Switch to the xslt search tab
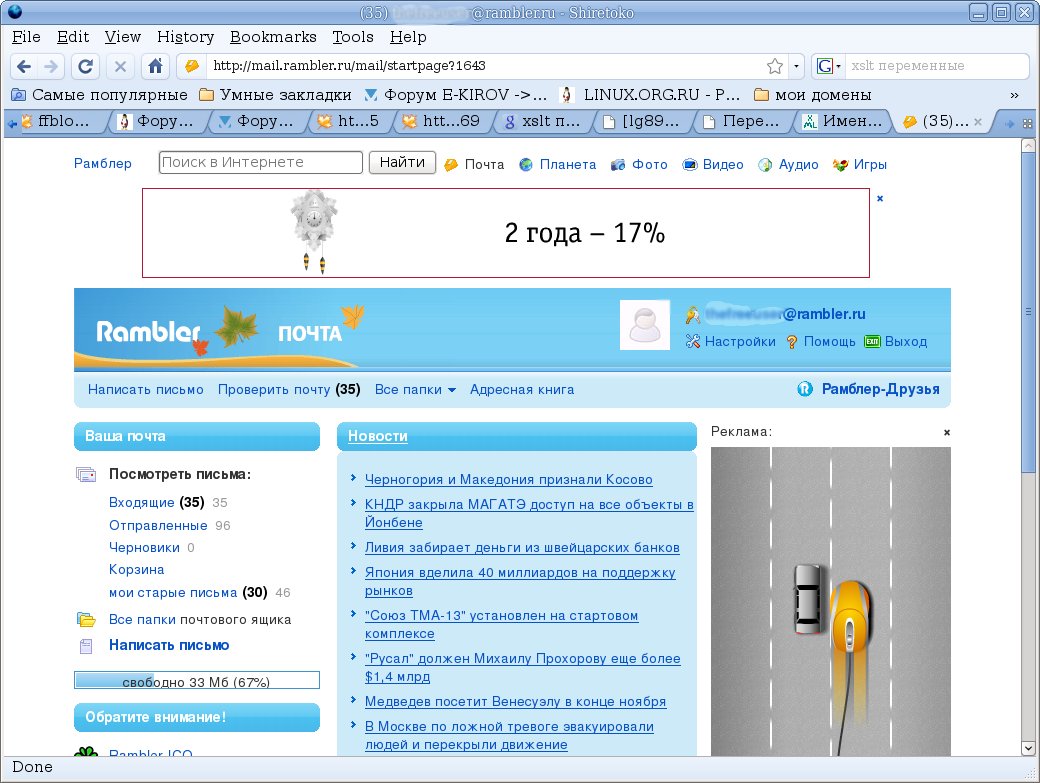Viewport: 1040px width, 783px height. (540, 122)
